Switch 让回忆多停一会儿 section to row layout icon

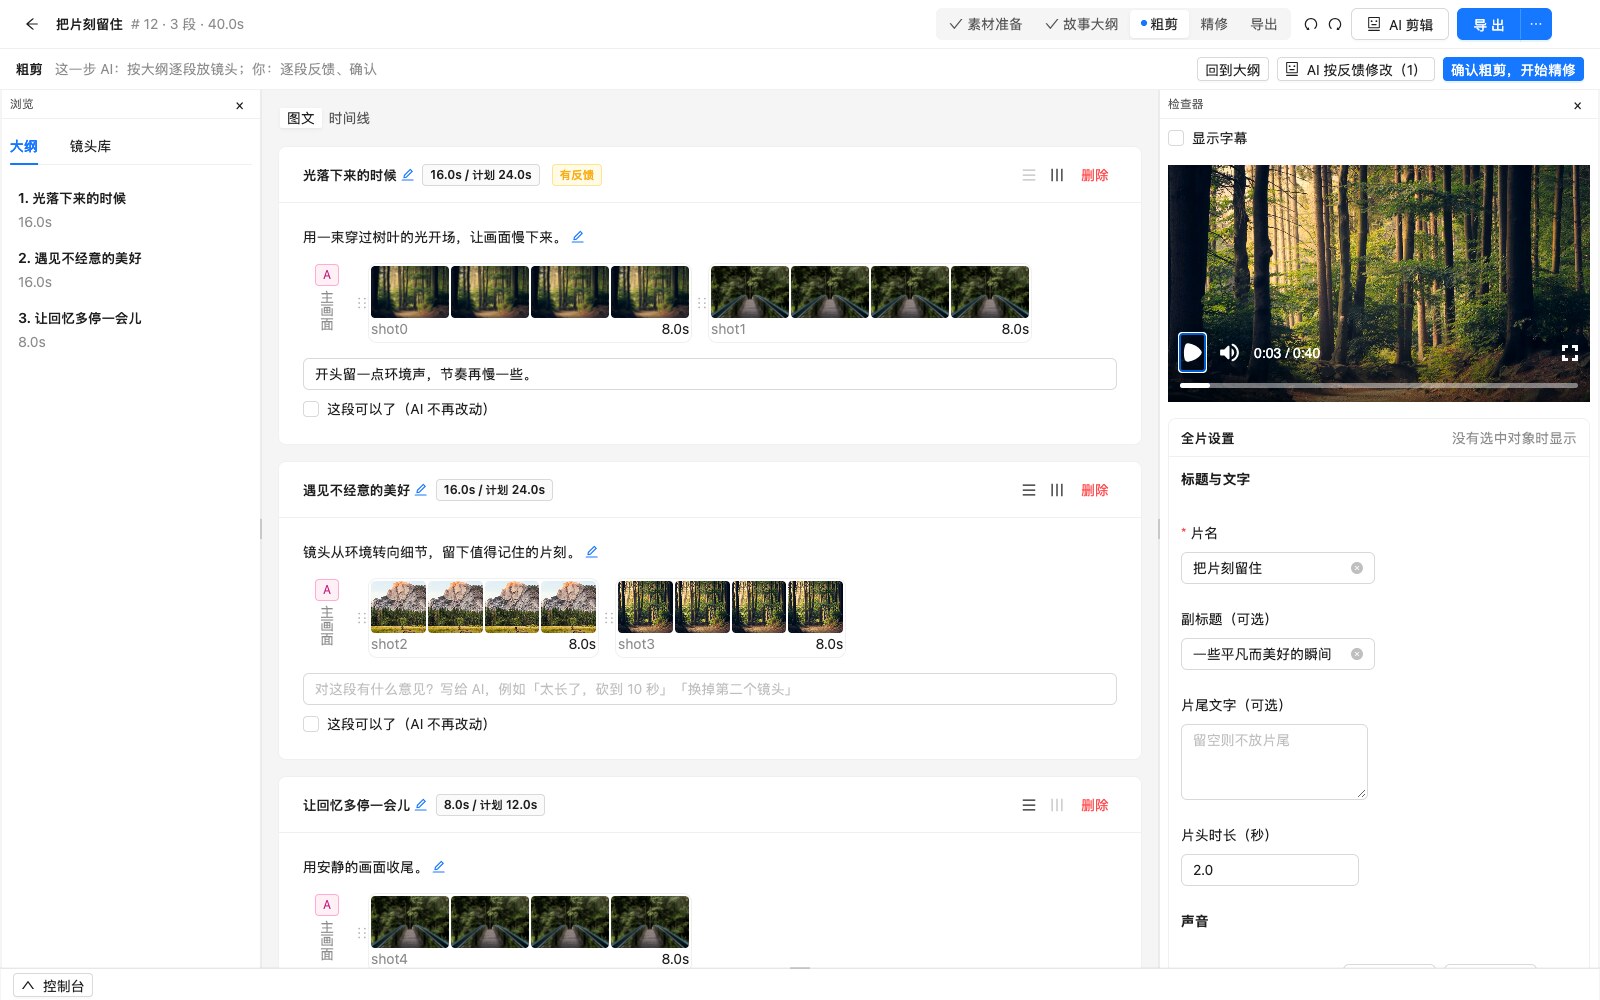click(x=1029, y=805)
